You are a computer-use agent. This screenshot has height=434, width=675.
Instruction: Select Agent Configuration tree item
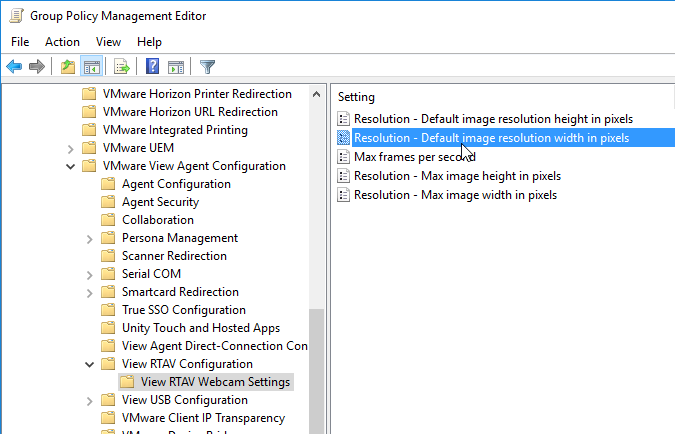[x=176, y=184]
